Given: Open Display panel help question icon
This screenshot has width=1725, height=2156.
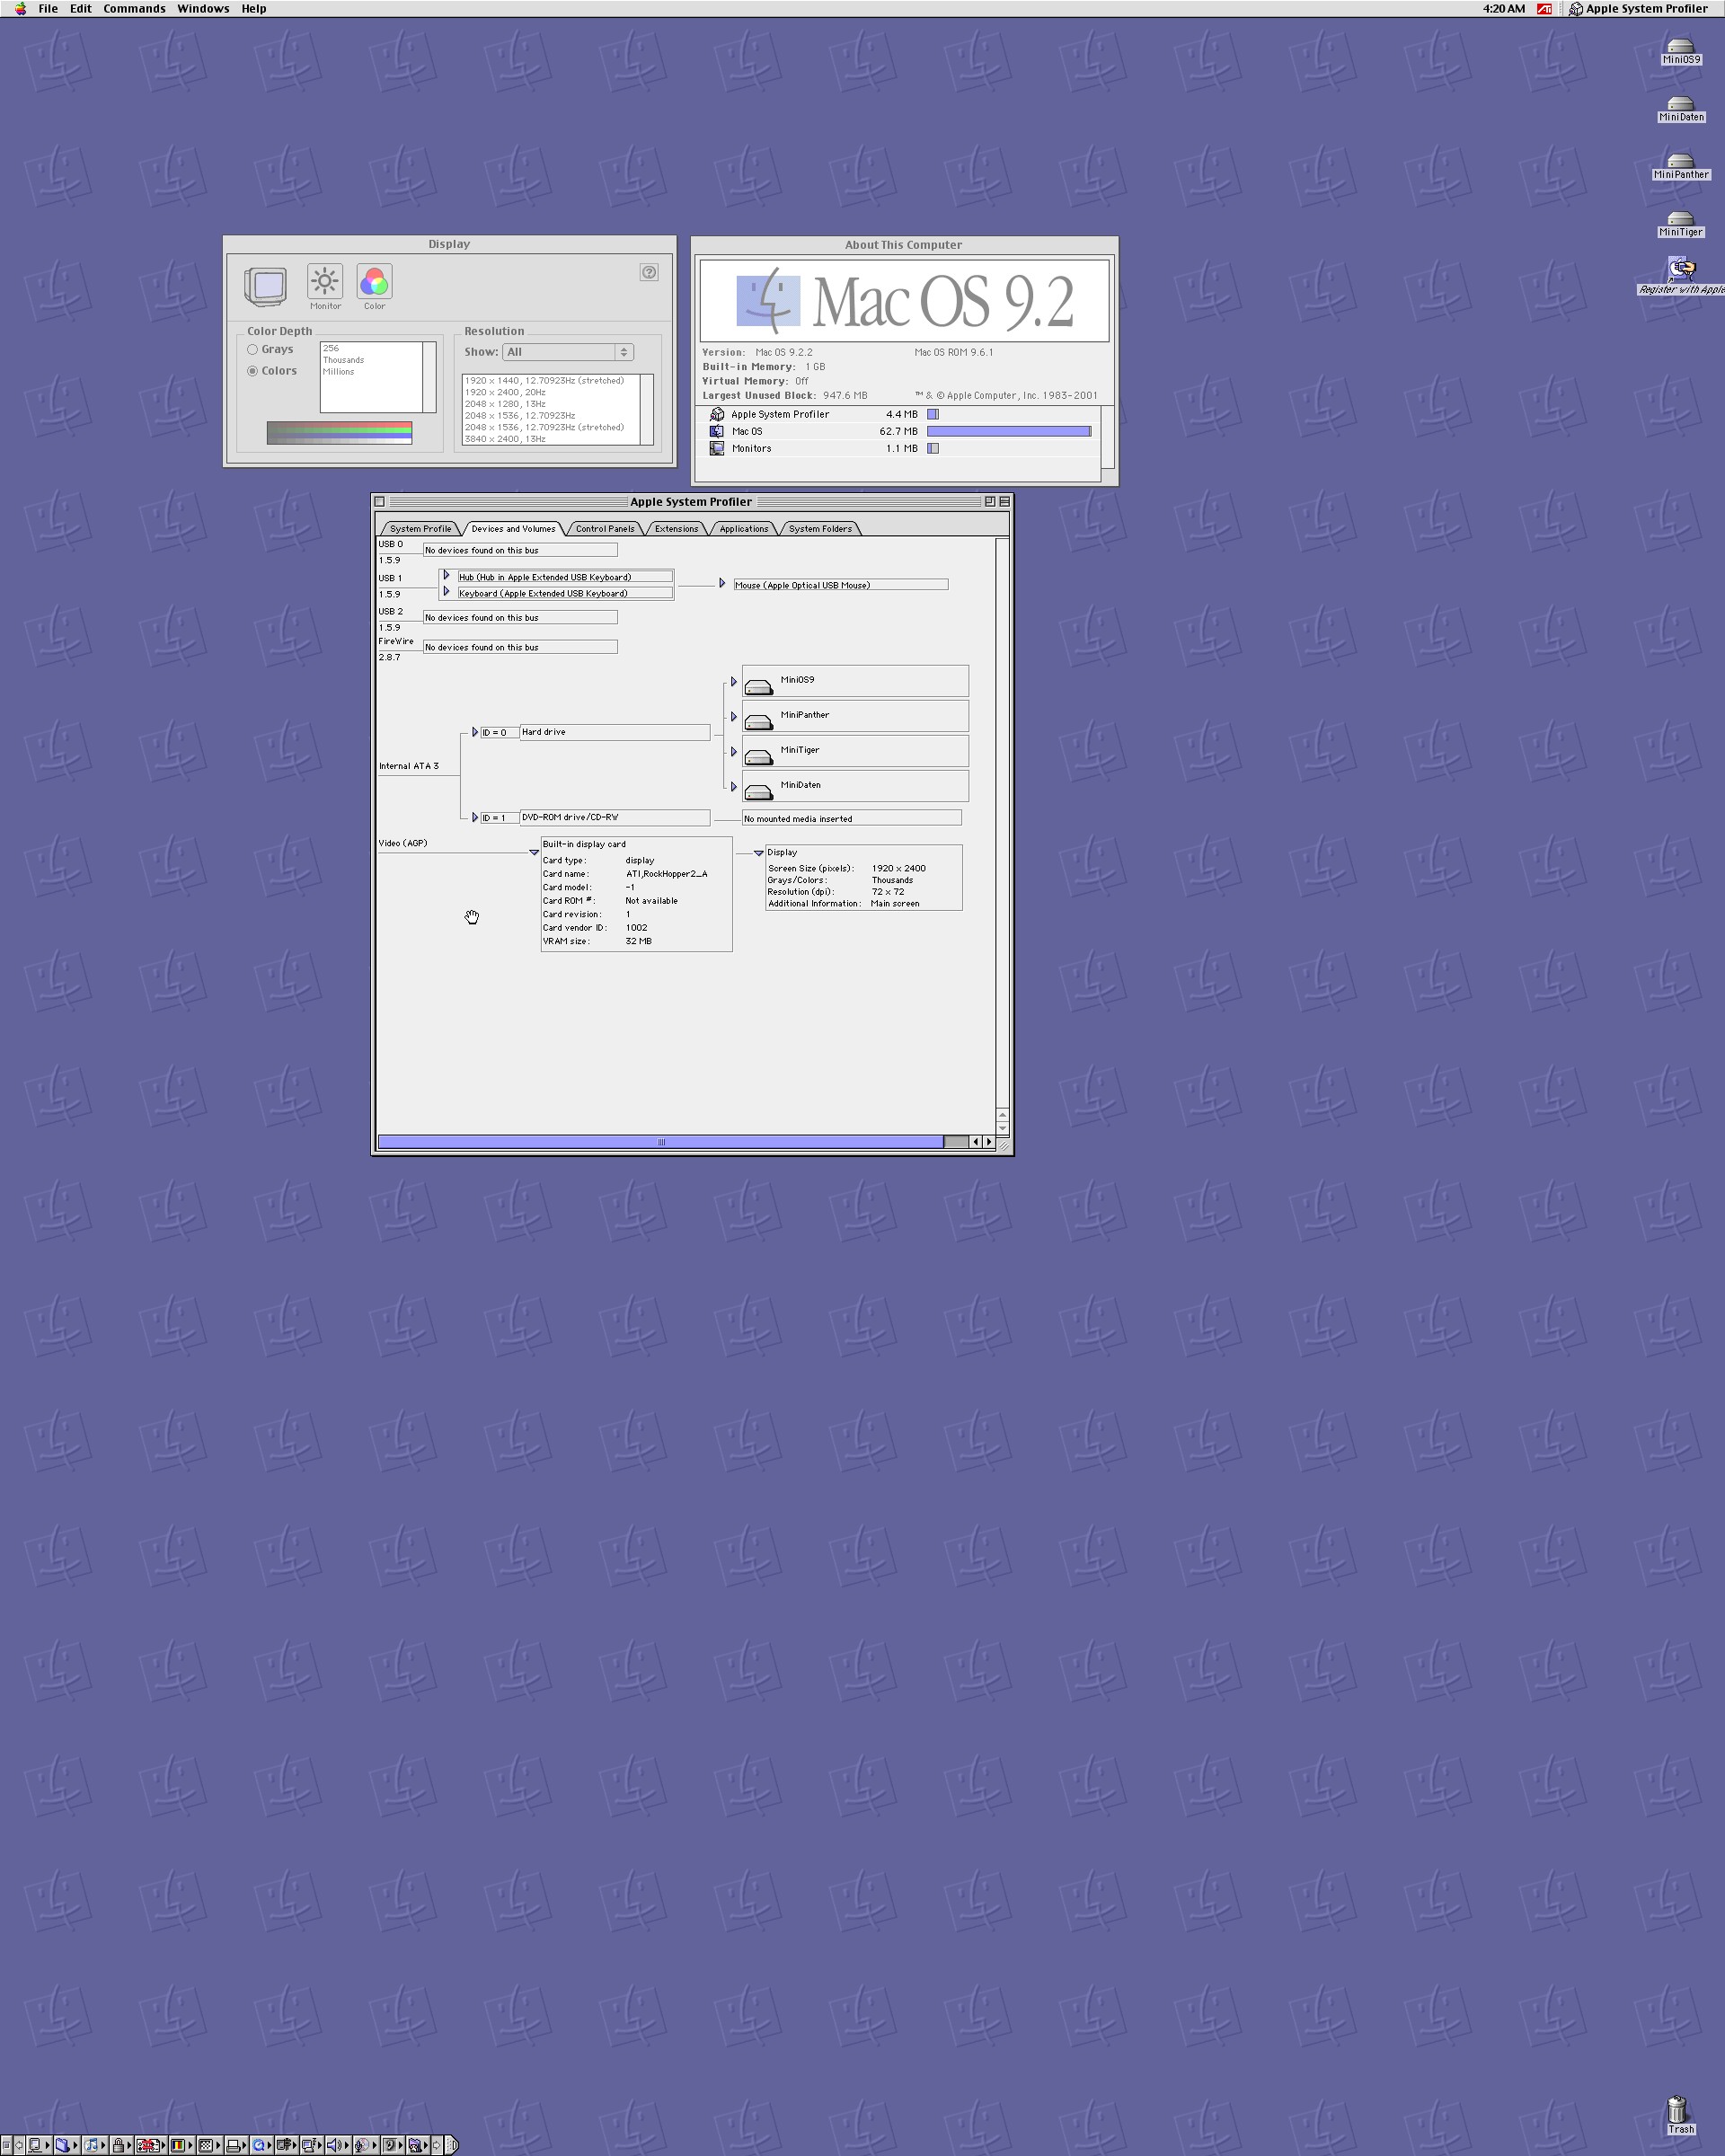Looking at the screenshot, I should coord(649,272).
